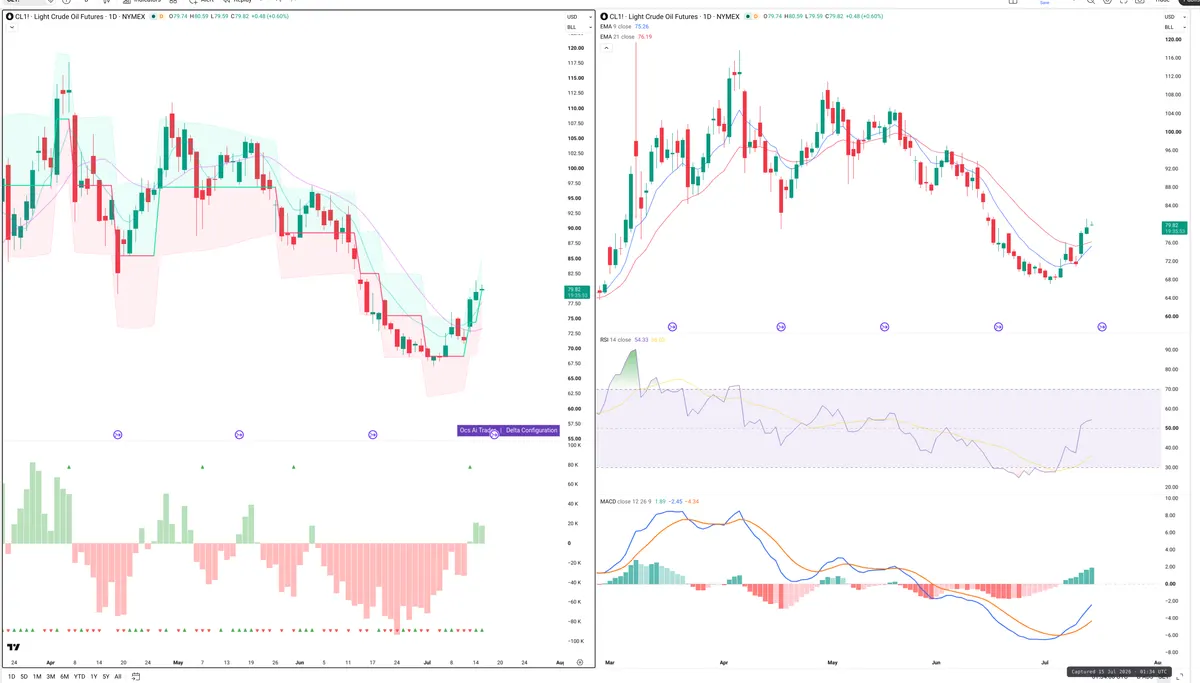Screen dimensions: 1200x683
Task: Select the MACD close 12 26 9 legend
Action: [626, 502]
